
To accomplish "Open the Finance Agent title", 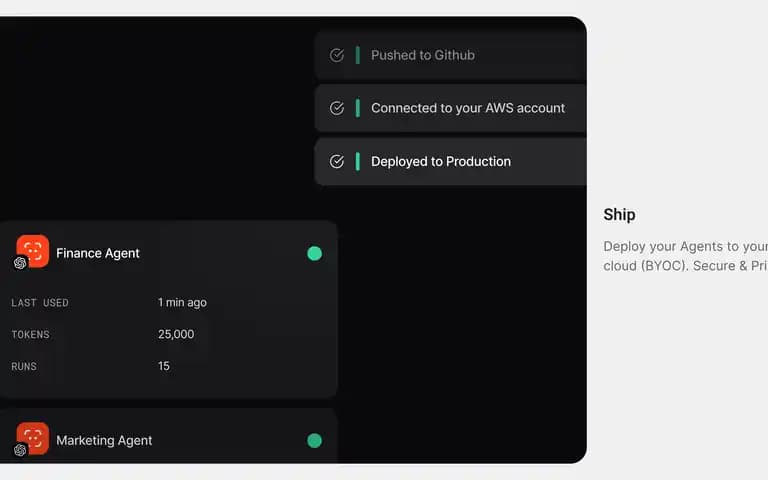I will [x=98, y=253].
